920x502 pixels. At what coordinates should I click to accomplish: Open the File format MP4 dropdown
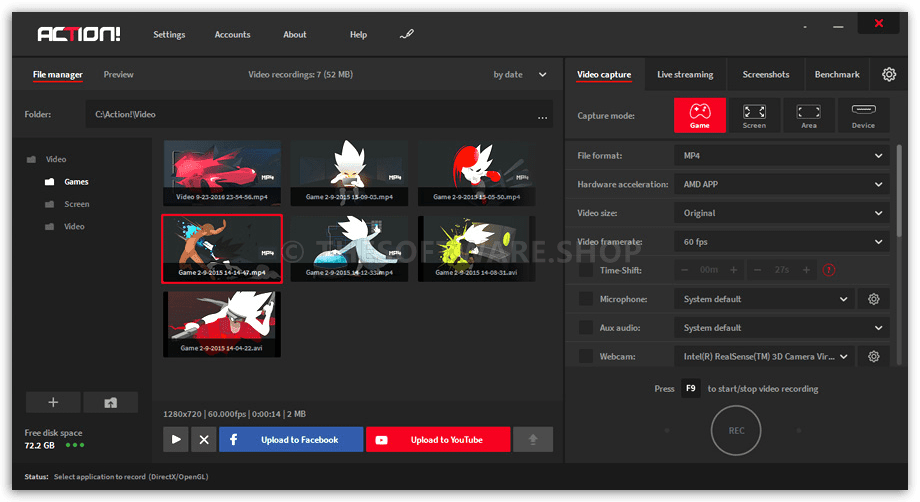(x=782, y=155)
